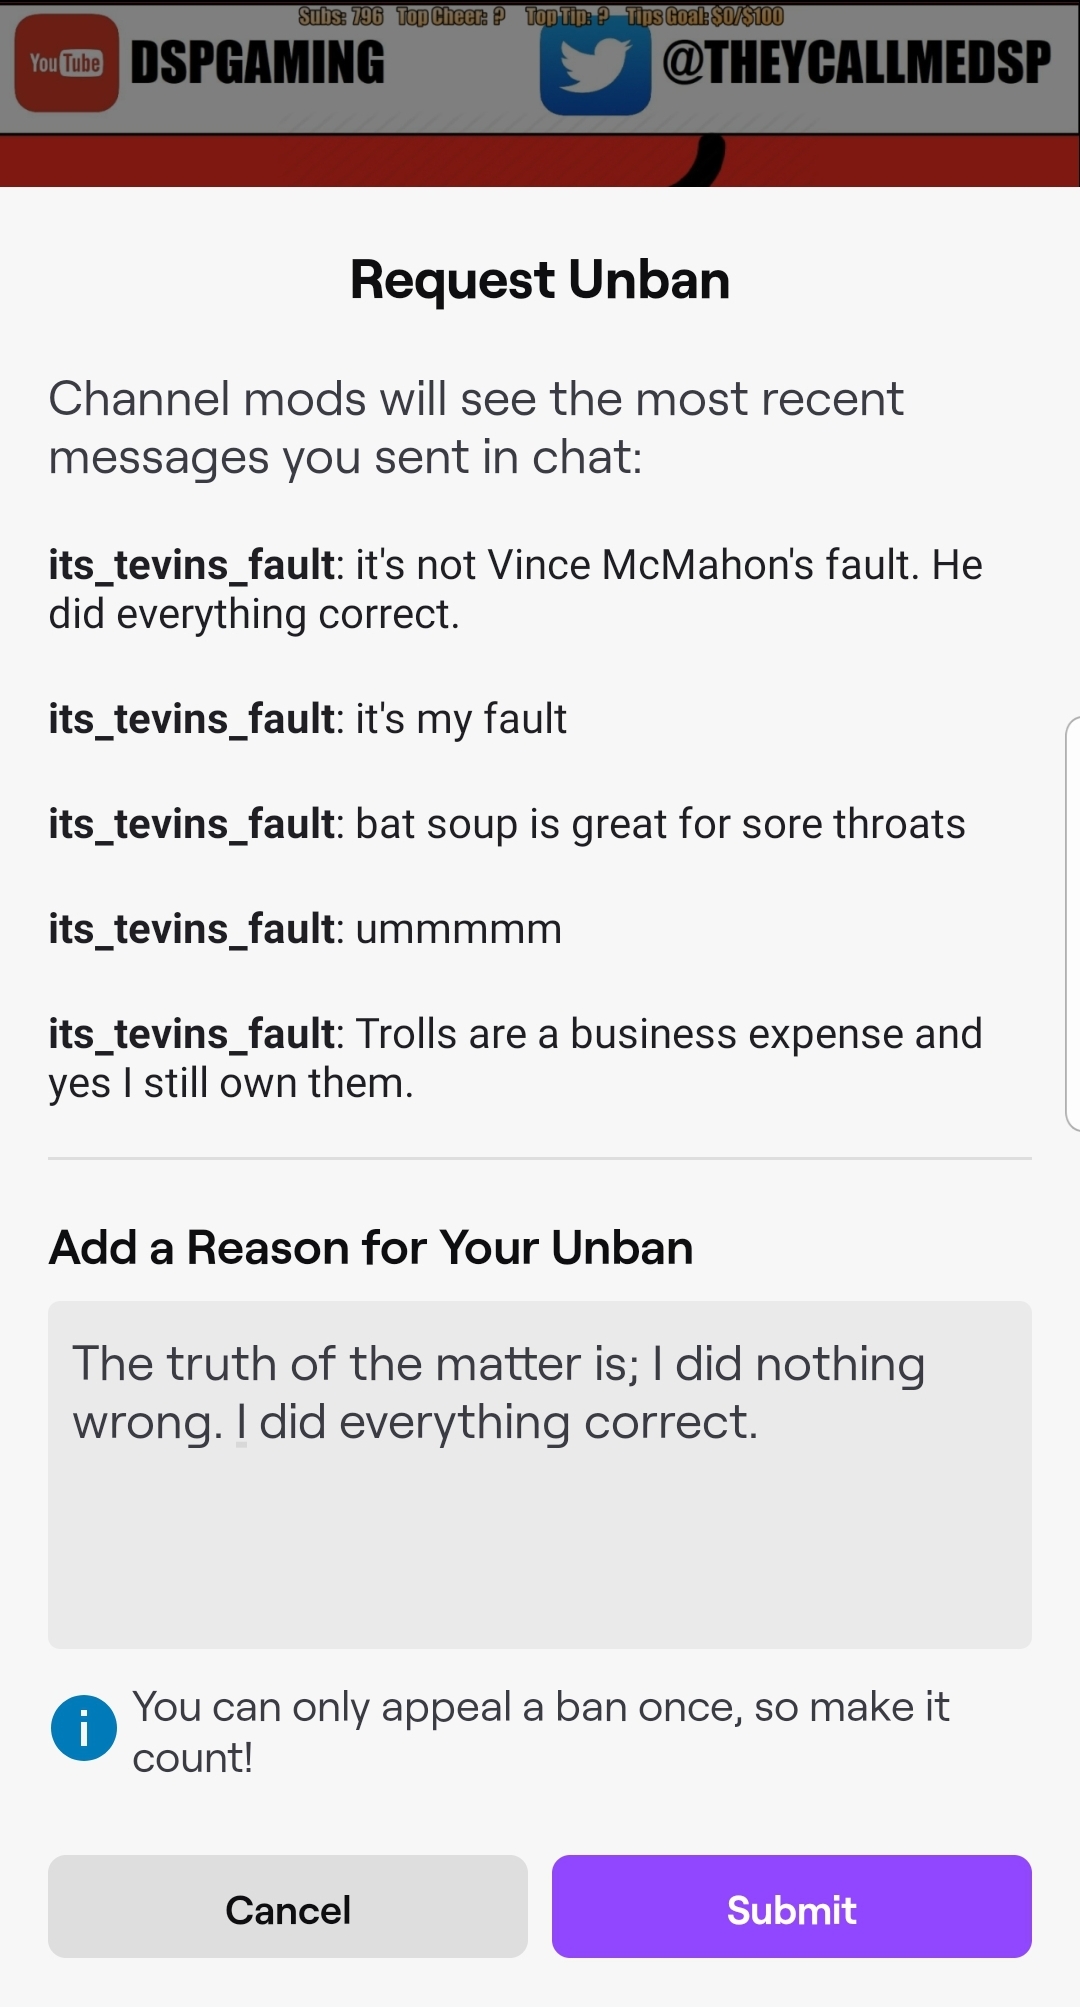Tap the Subs 796 overlay counter
This screenshot has height=2007, width=1080.
click(341, 16)
